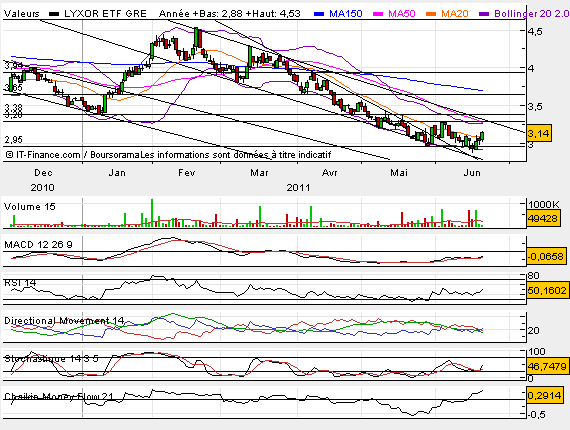Click the 1000K volume axis label

point(544,205)
